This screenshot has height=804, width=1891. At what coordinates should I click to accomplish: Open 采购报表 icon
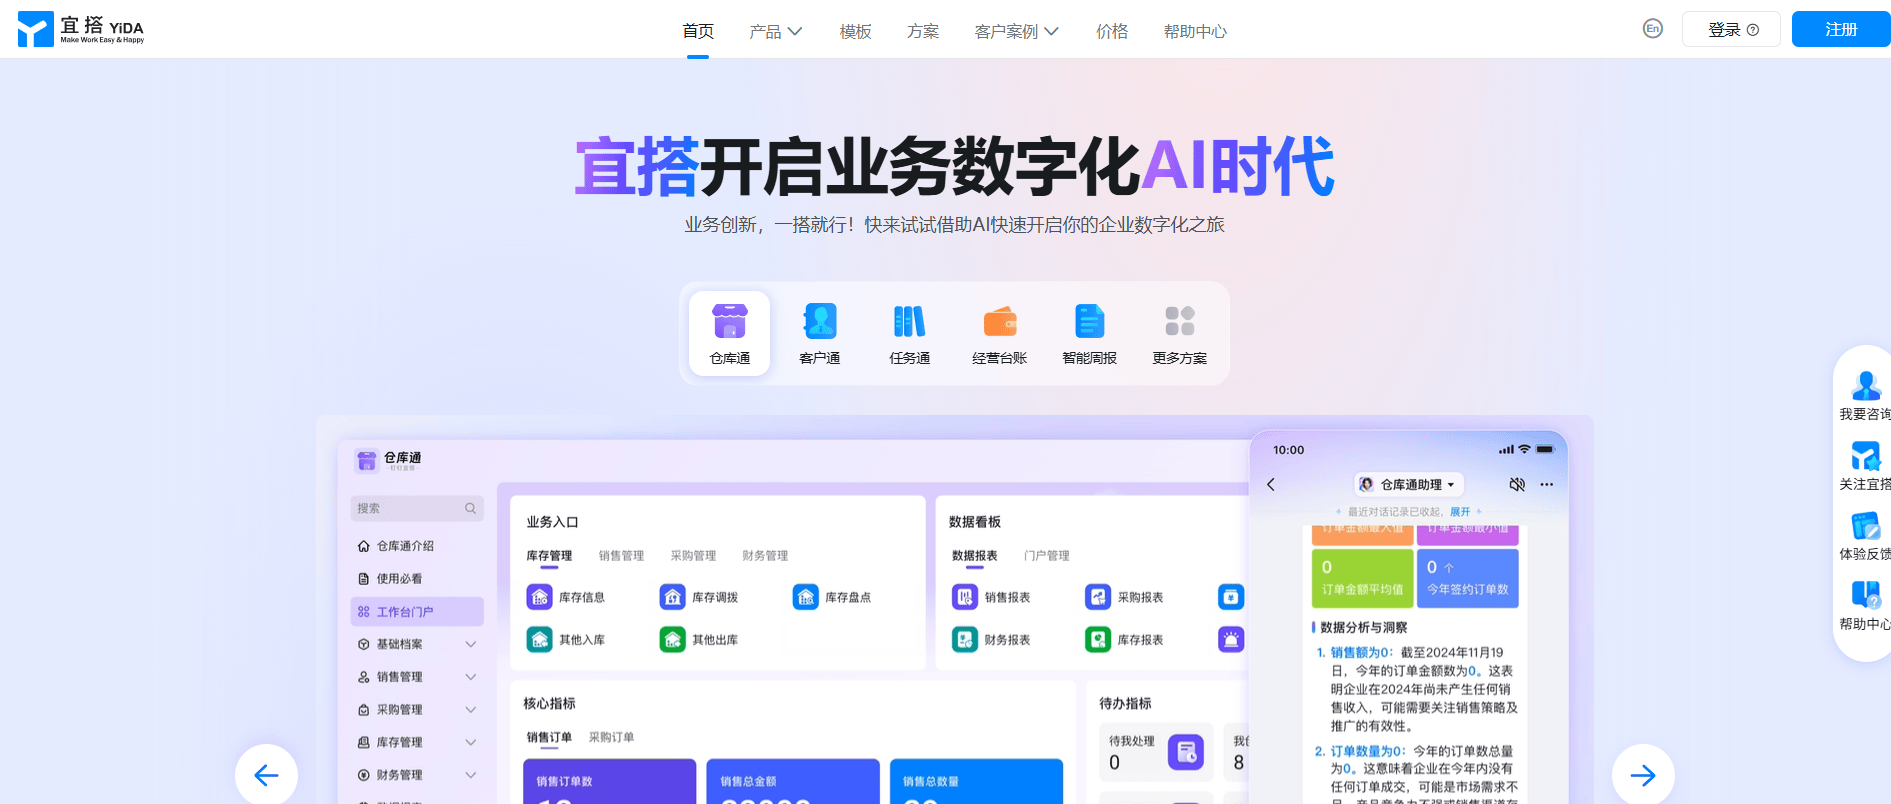click(x=1098, y=597)
